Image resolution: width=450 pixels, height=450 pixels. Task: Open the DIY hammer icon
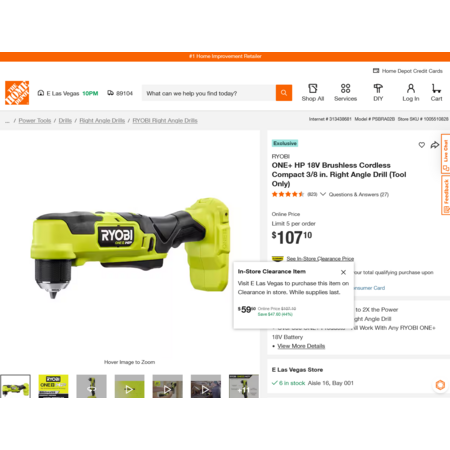[x=378, y=88]
